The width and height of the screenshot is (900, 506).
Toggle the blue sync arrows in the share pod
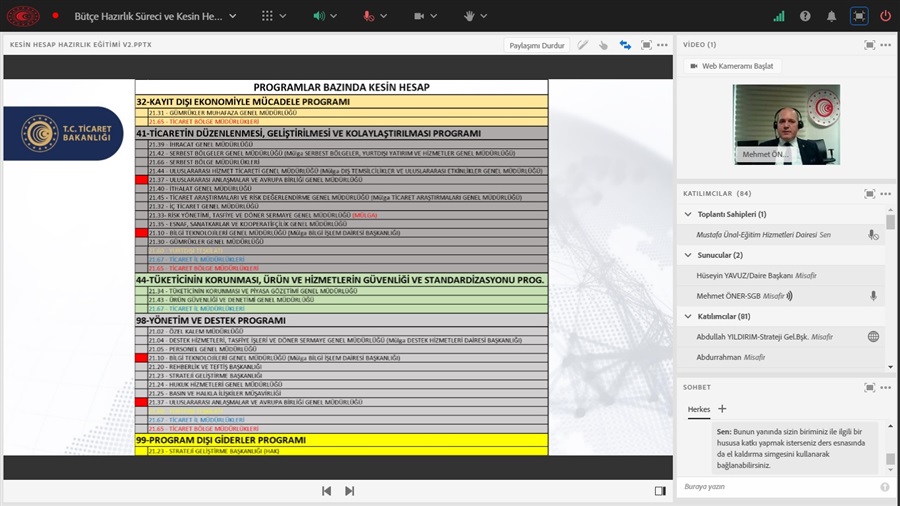click(625, 45)
